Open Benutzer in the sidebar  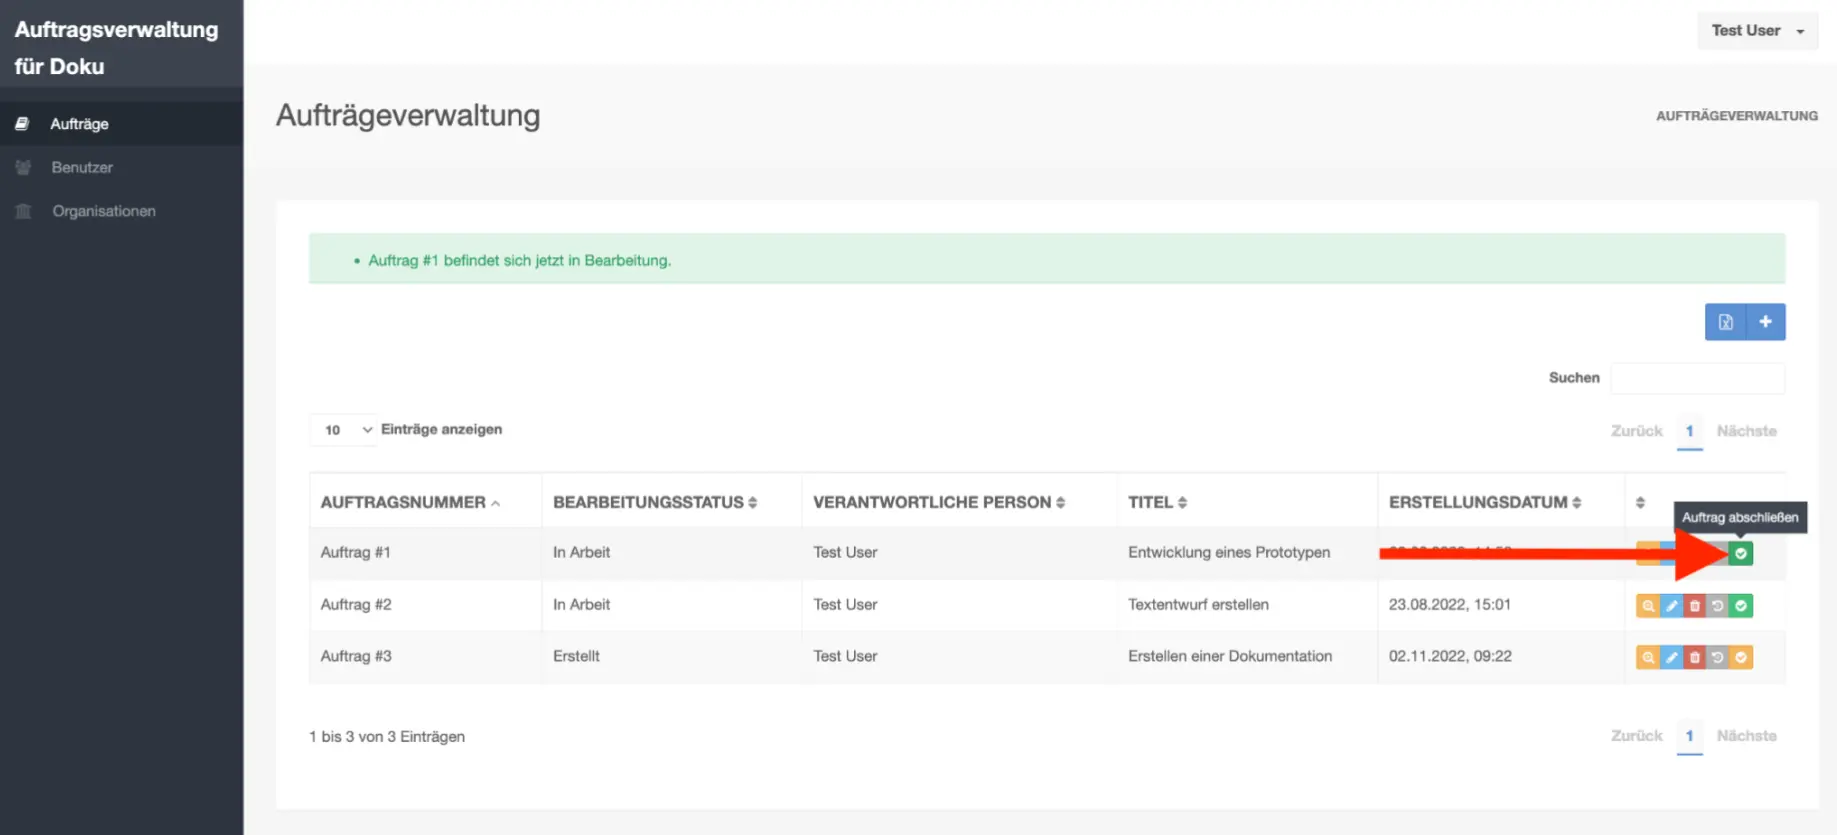(x=82, y=167)
